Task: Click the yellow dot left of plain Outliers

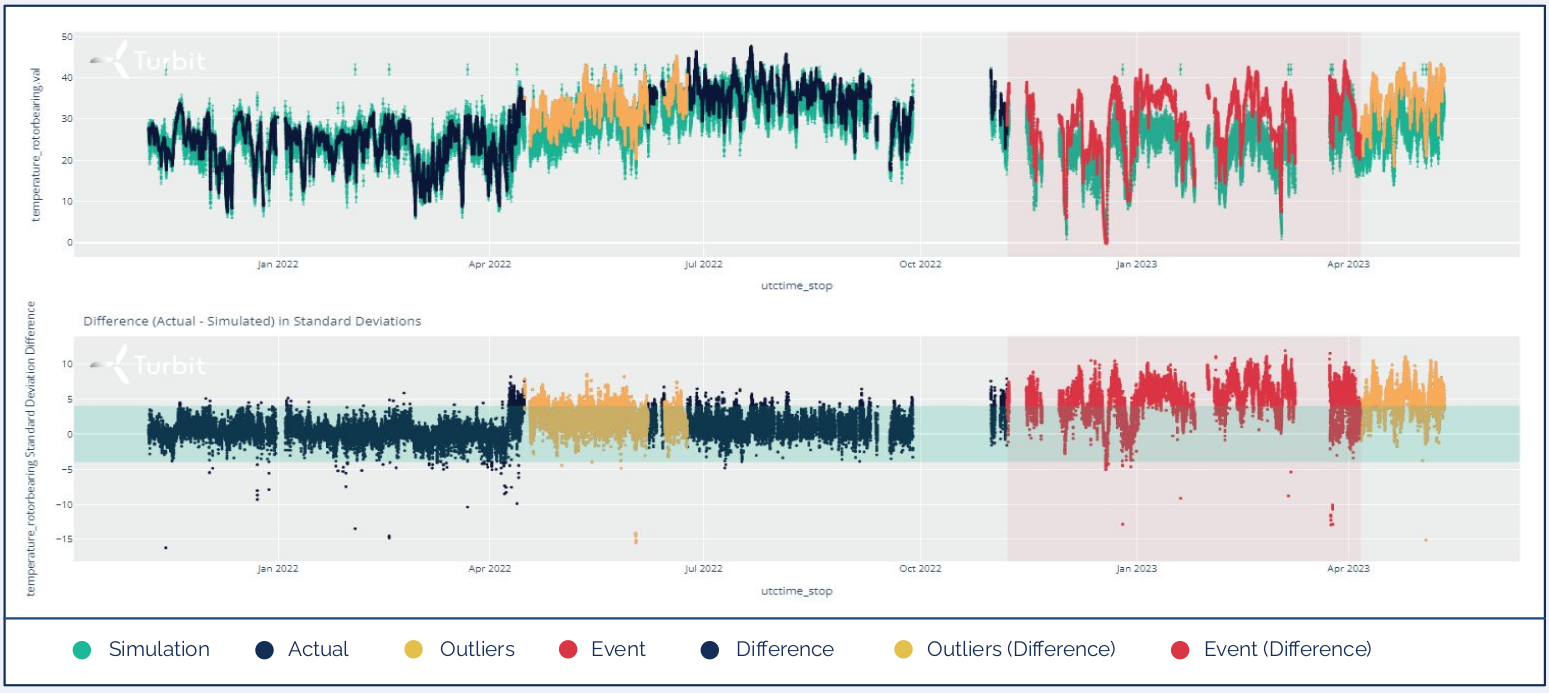Action: tap(414, 650)
